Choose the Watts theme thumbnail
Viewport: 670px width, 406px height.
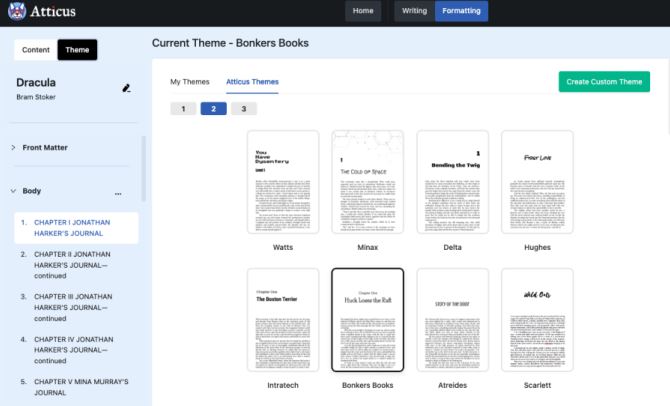pos(283,182)
